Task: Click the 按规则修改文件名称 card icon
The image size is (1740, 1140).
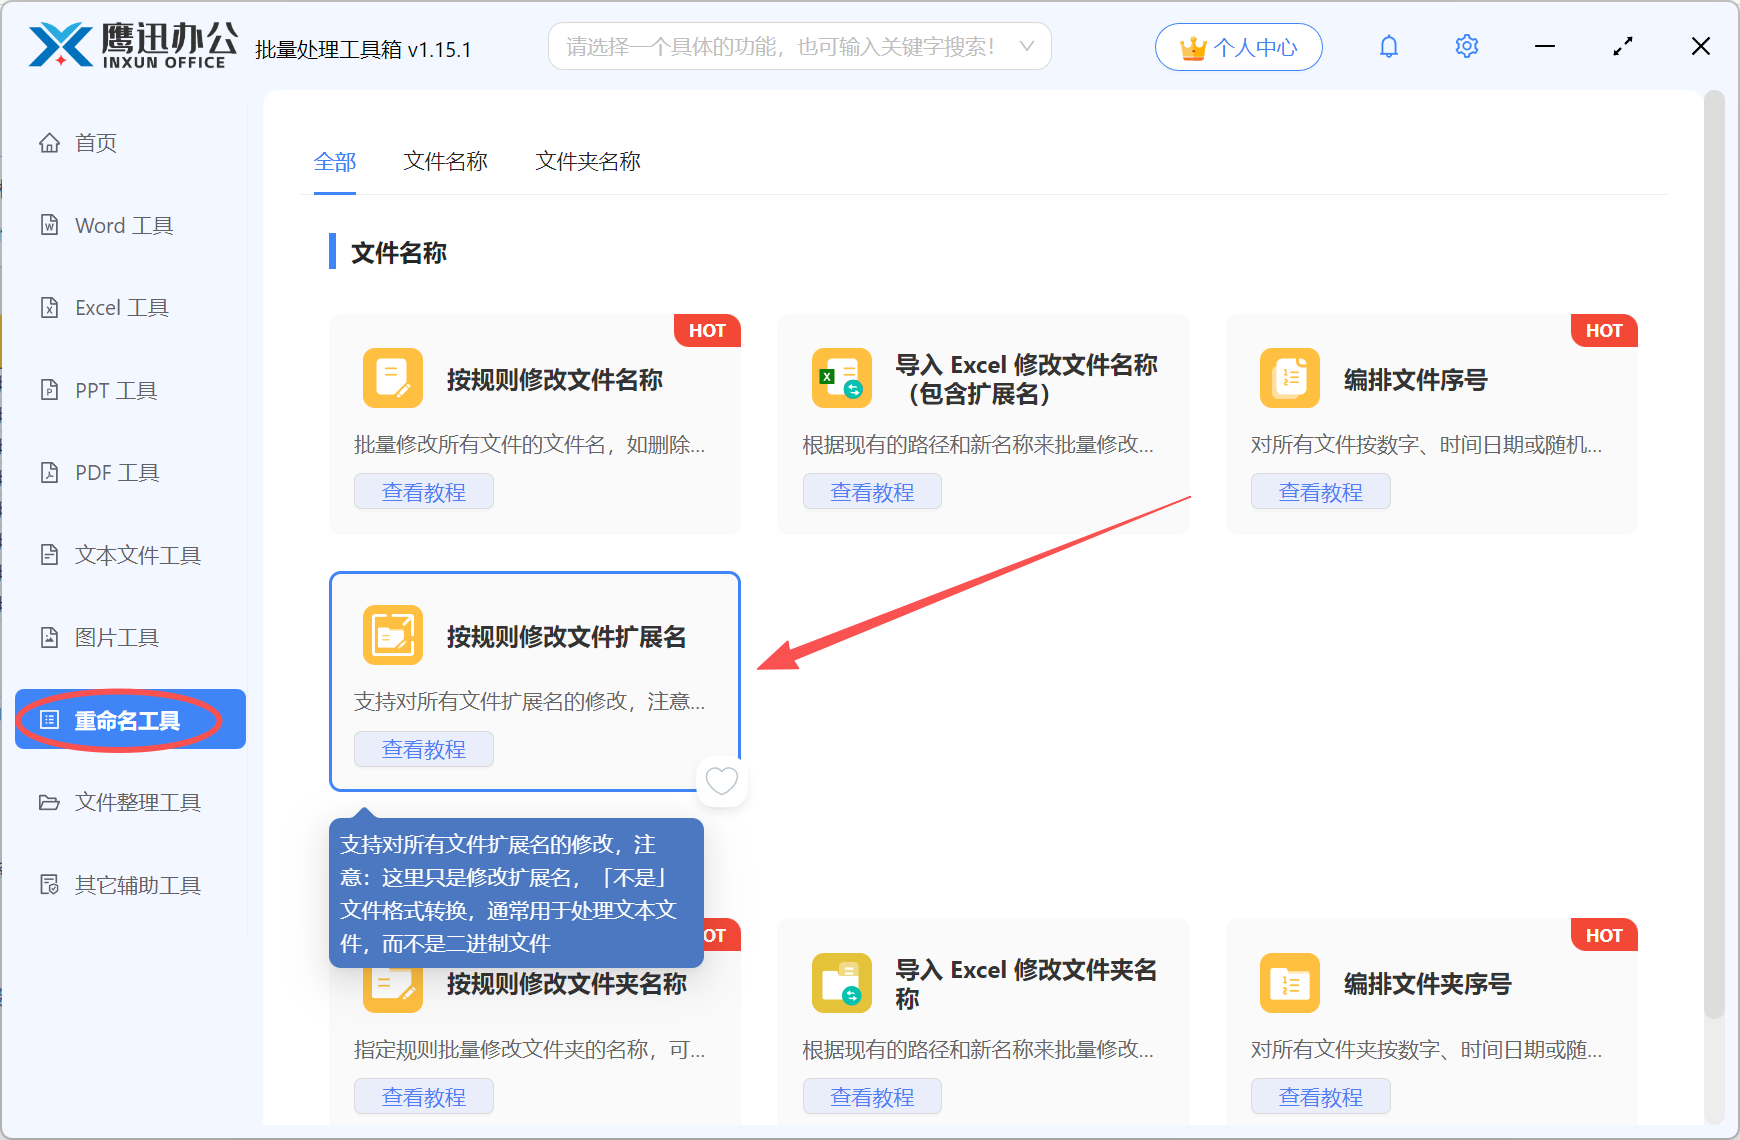Action: point(393,378)
